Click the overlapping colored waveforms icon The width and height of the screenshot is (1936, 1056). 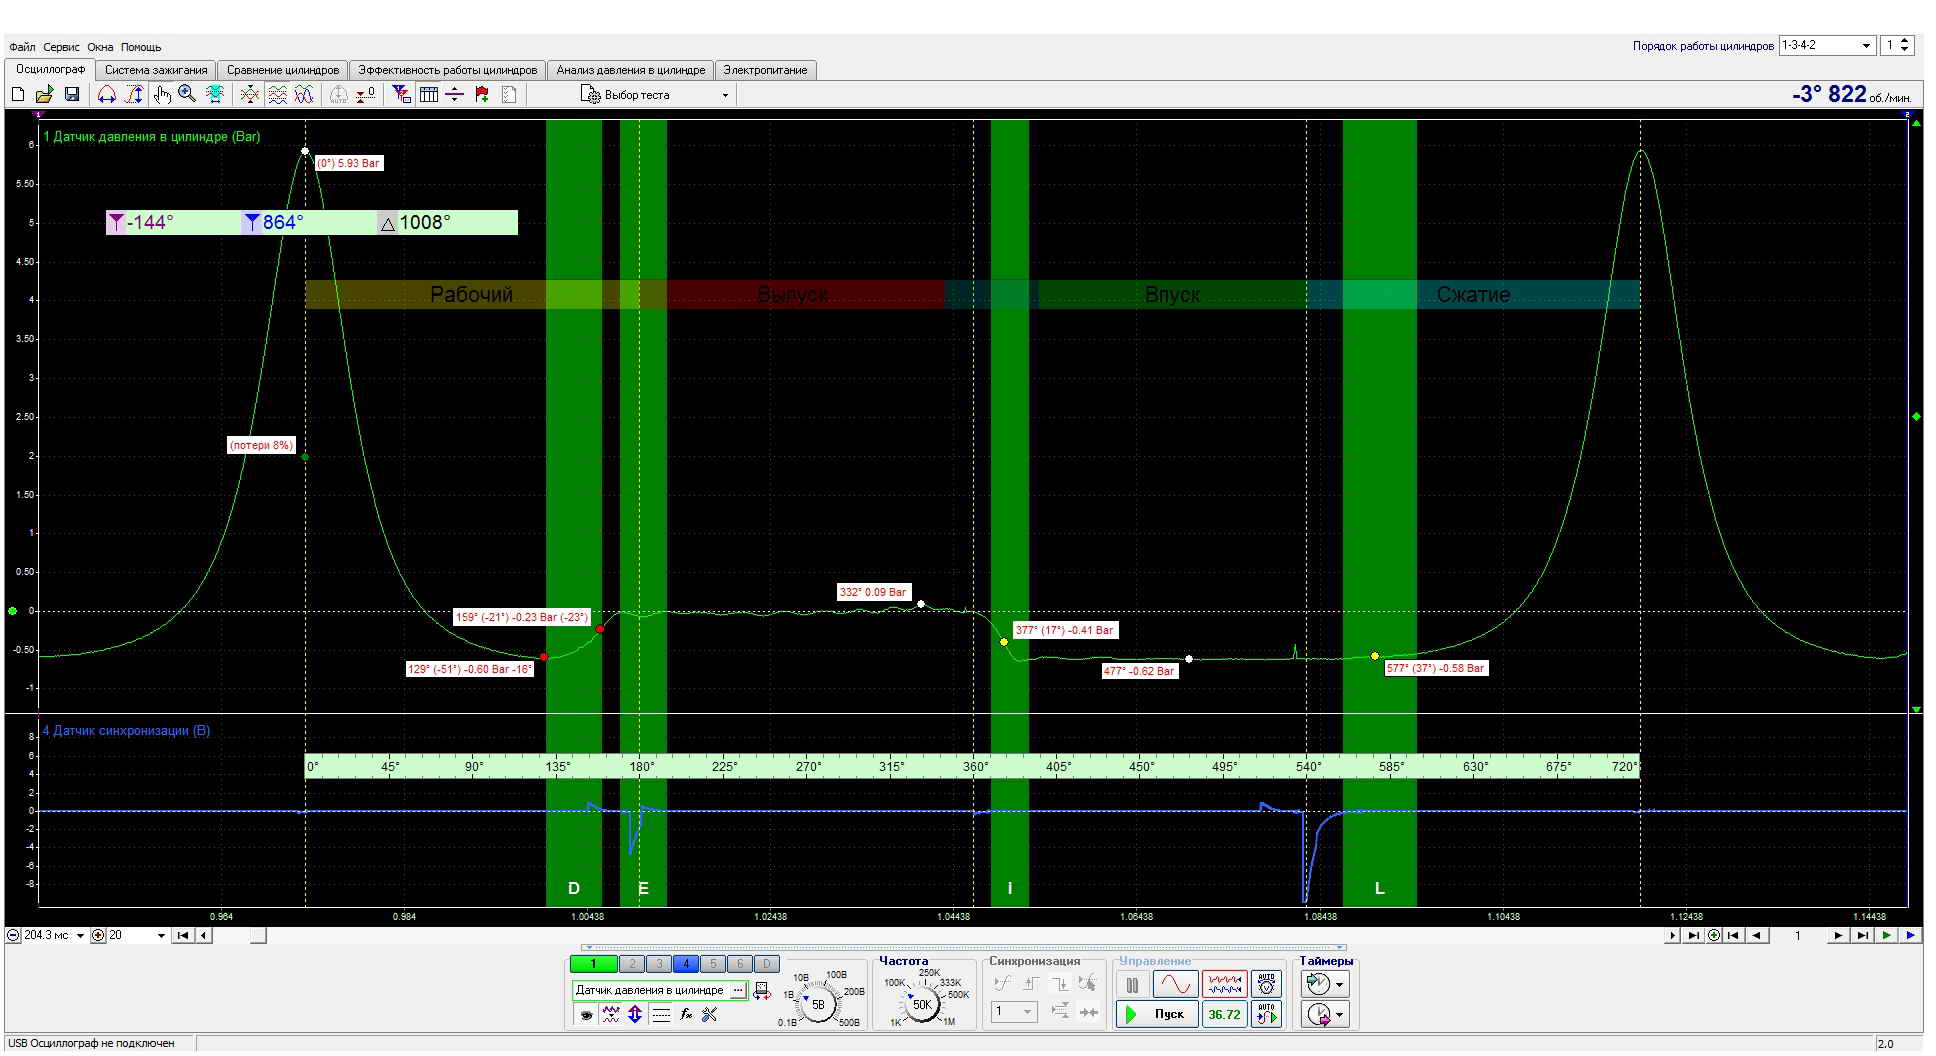click(x=305, y=95)
